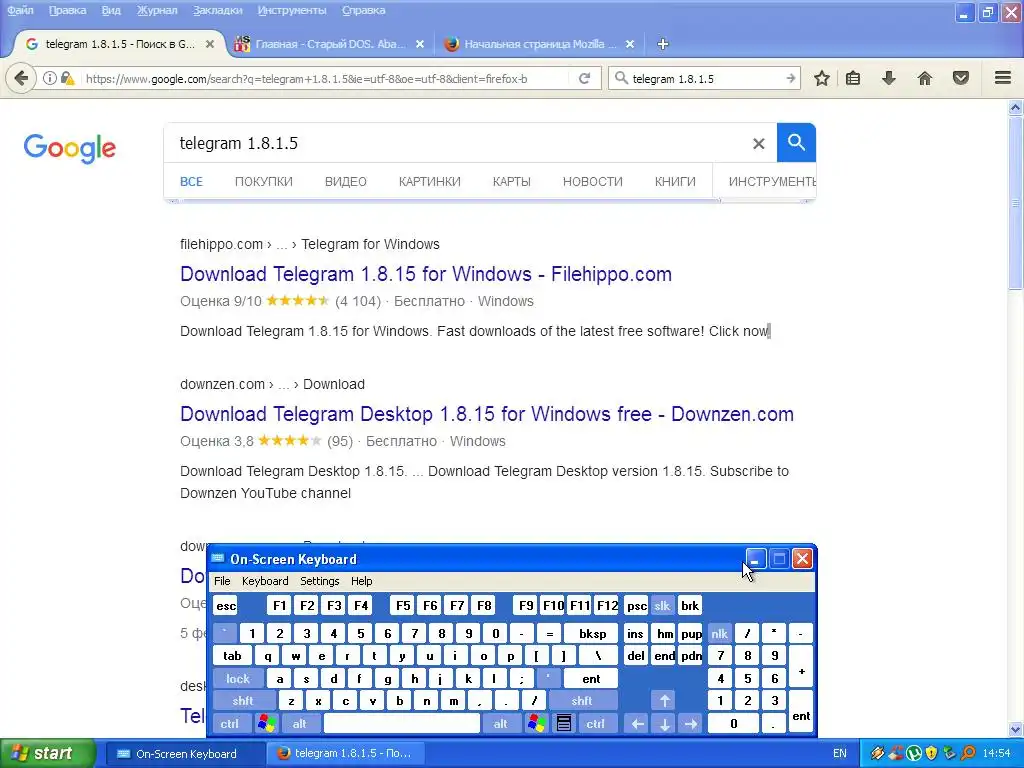1024x768 pixels.
Task: Open КНИГИ search tab
Action: click(675, 182)
